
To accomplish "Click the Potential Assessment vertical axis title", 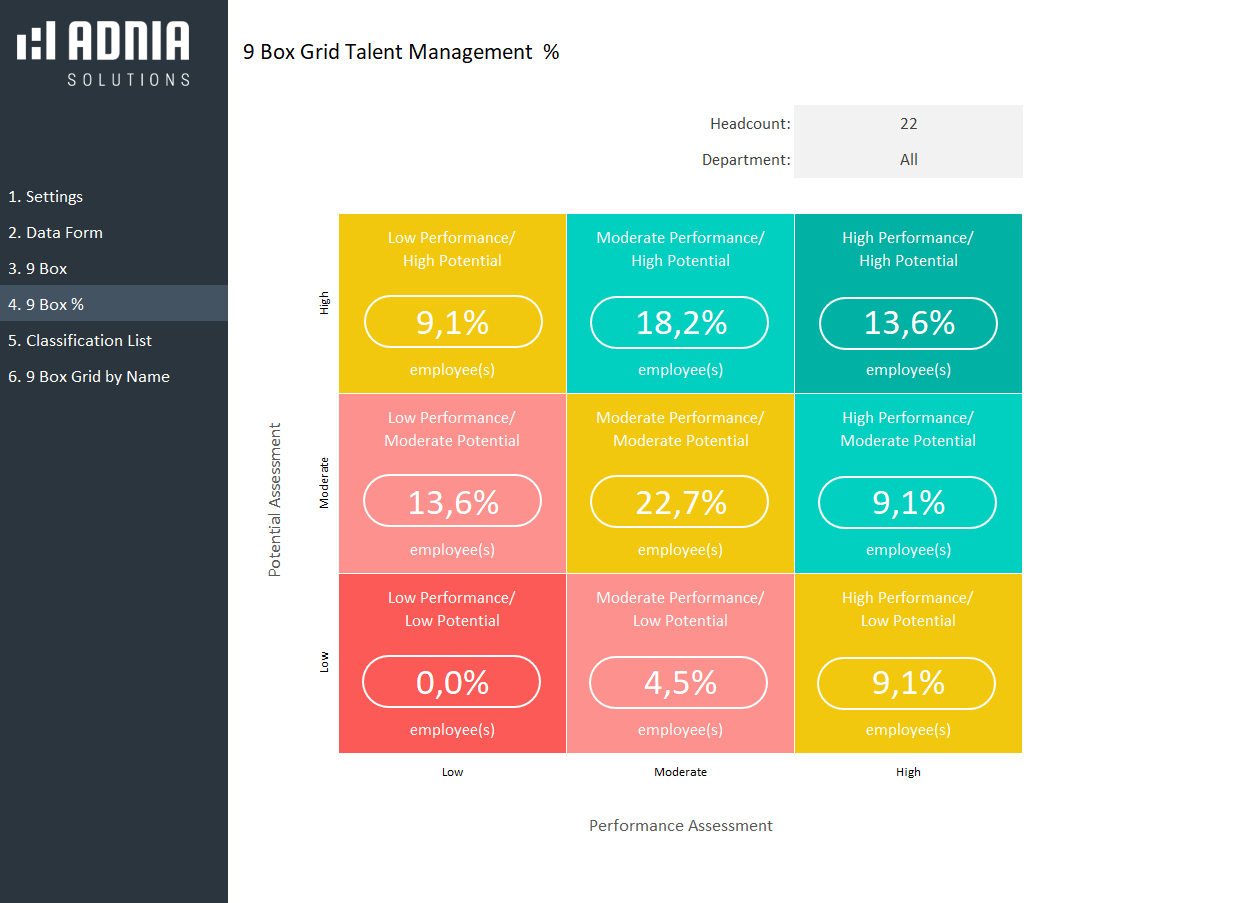I will (275, 500).
